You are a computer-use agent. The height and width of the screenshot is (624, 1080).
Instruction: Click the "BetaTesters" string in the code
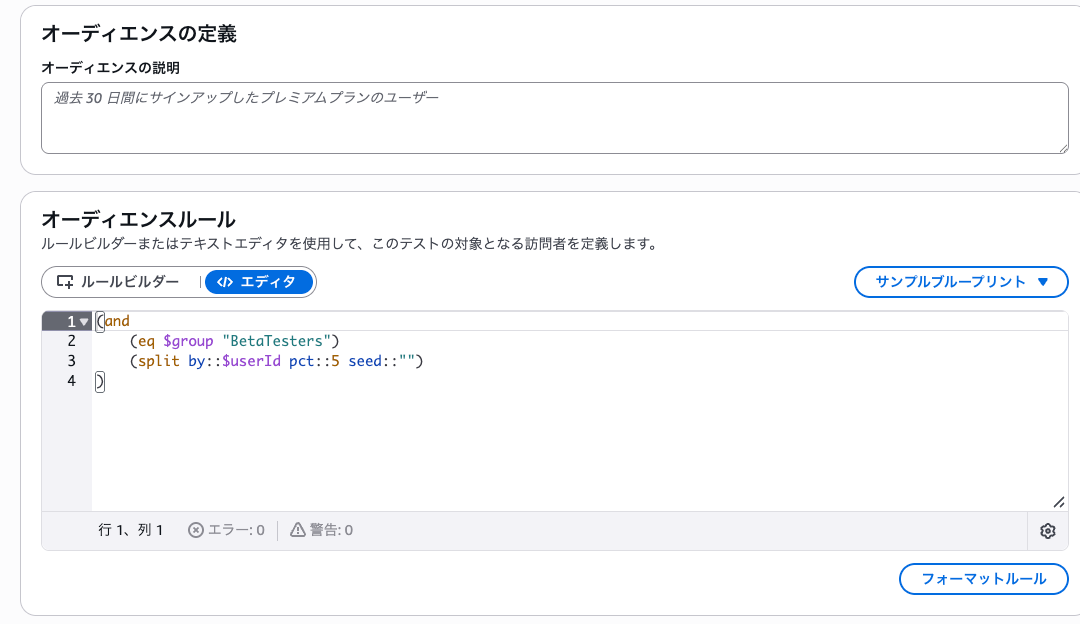click(x=276, y=341)
